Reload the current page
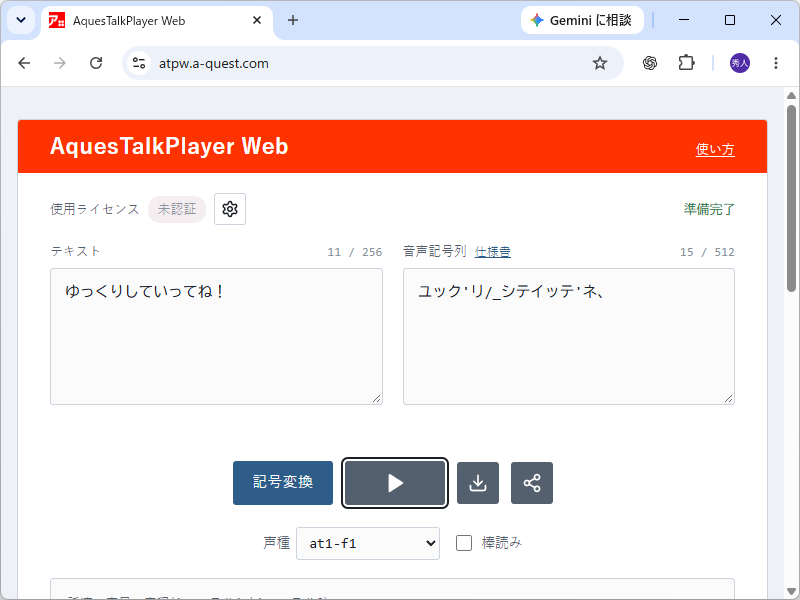Image resolution: width=800 pixels, height=600 pixels. click(x=96, y=63)
